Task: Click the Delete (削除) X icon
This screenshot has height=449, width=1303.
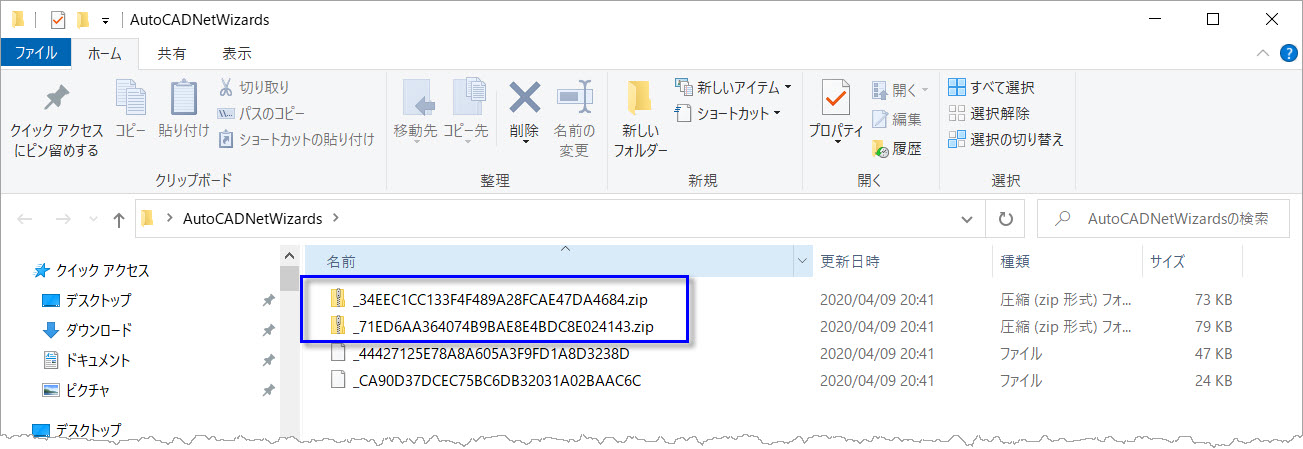Action: point(524,98)
